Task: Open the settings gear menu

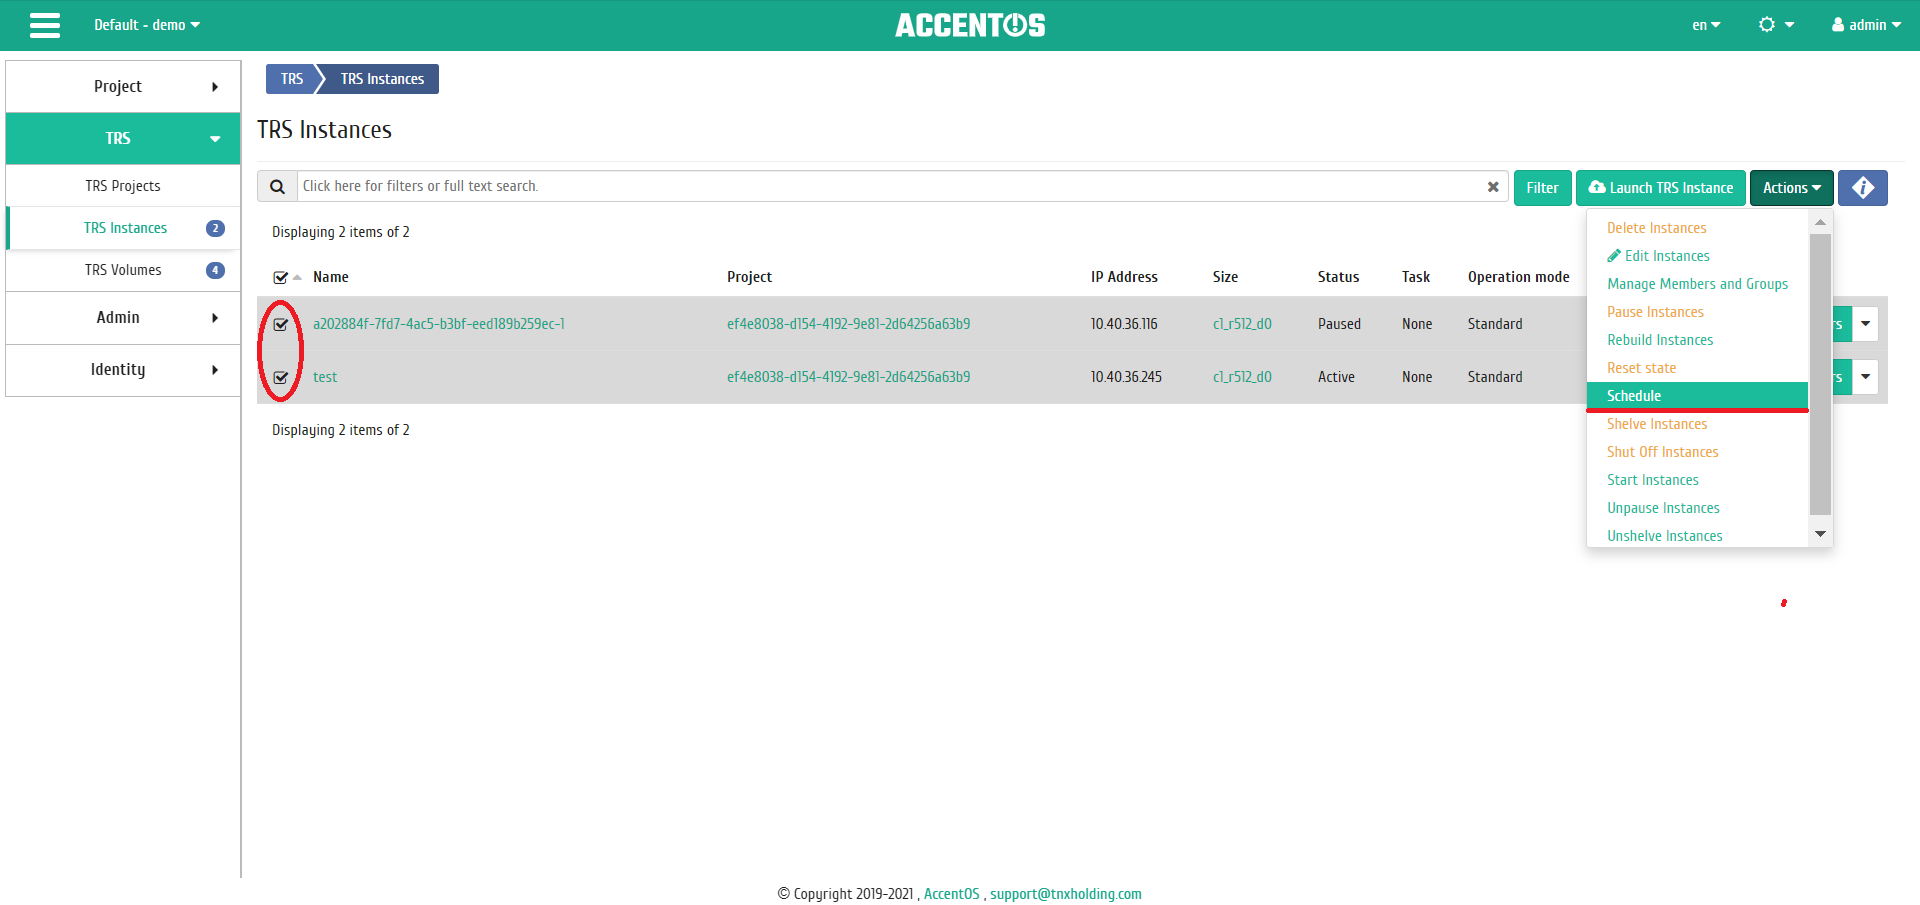Action: [x=1776, y=25]
